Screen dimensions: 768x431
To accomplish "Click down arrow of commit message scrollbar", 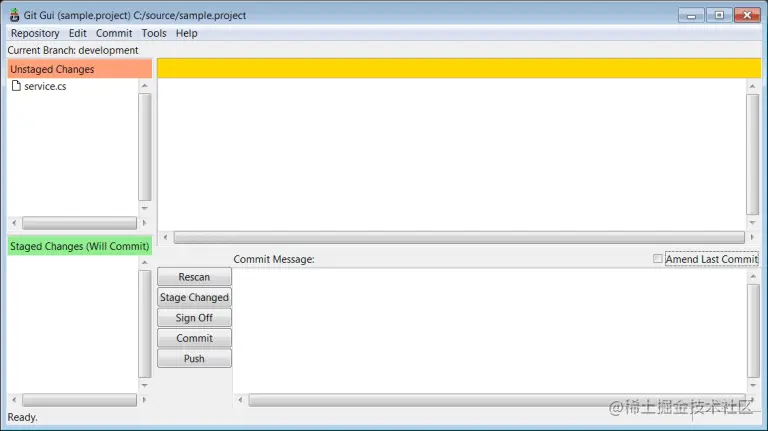I will coord(753,385).
